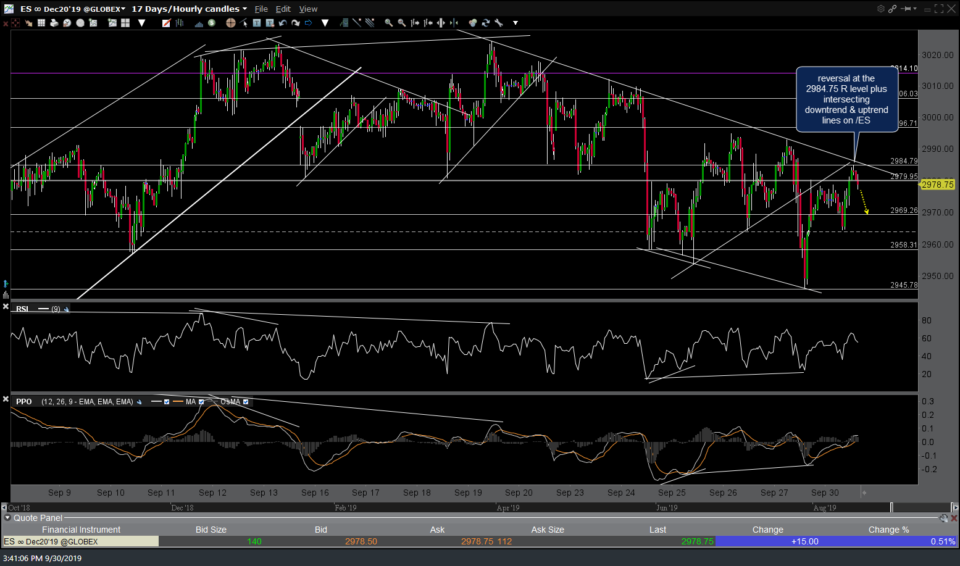Click the grid layout toolbar icon
960x566 pixels.
pyautogui.click(x=41, y=23)
